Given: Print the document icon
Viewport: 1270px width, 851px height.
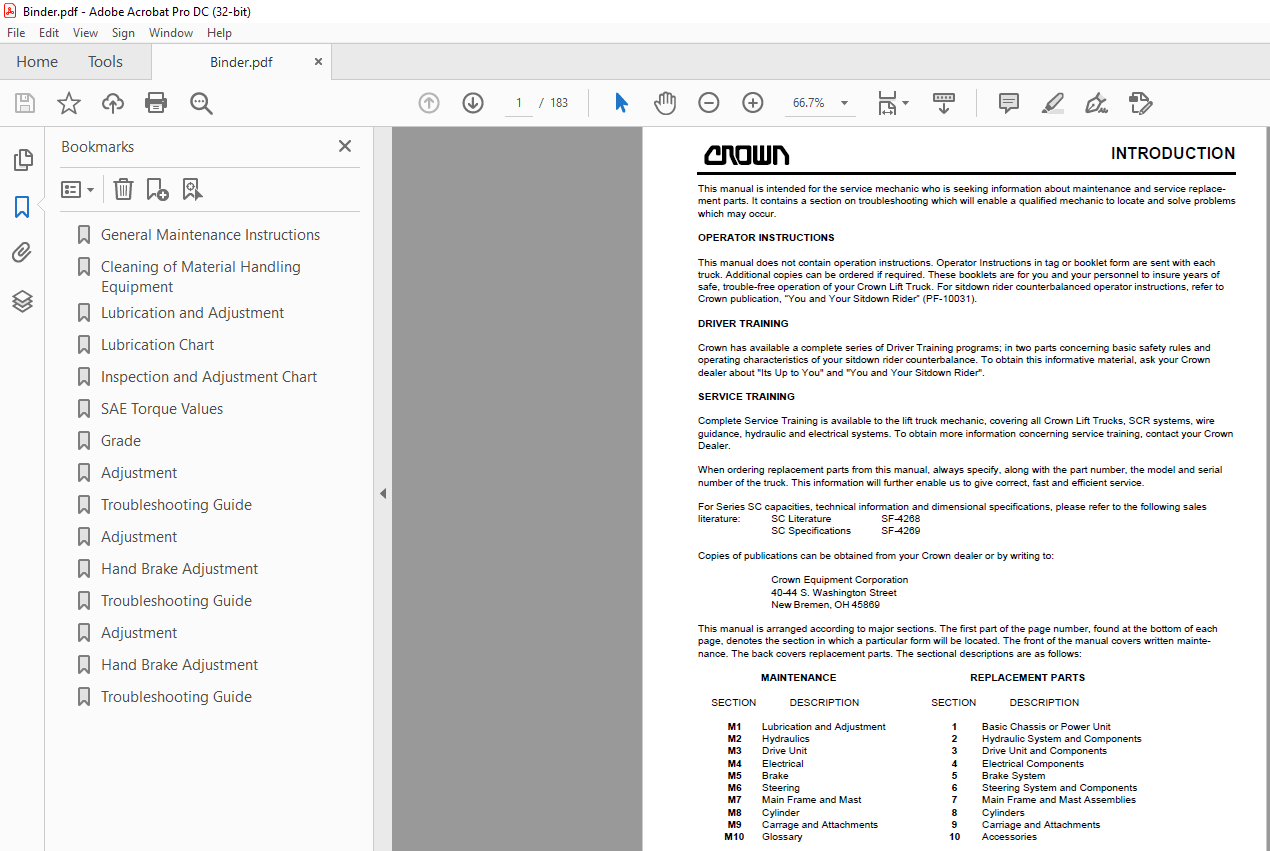Looking at the screenshot, I should click(x=156, y=103).
